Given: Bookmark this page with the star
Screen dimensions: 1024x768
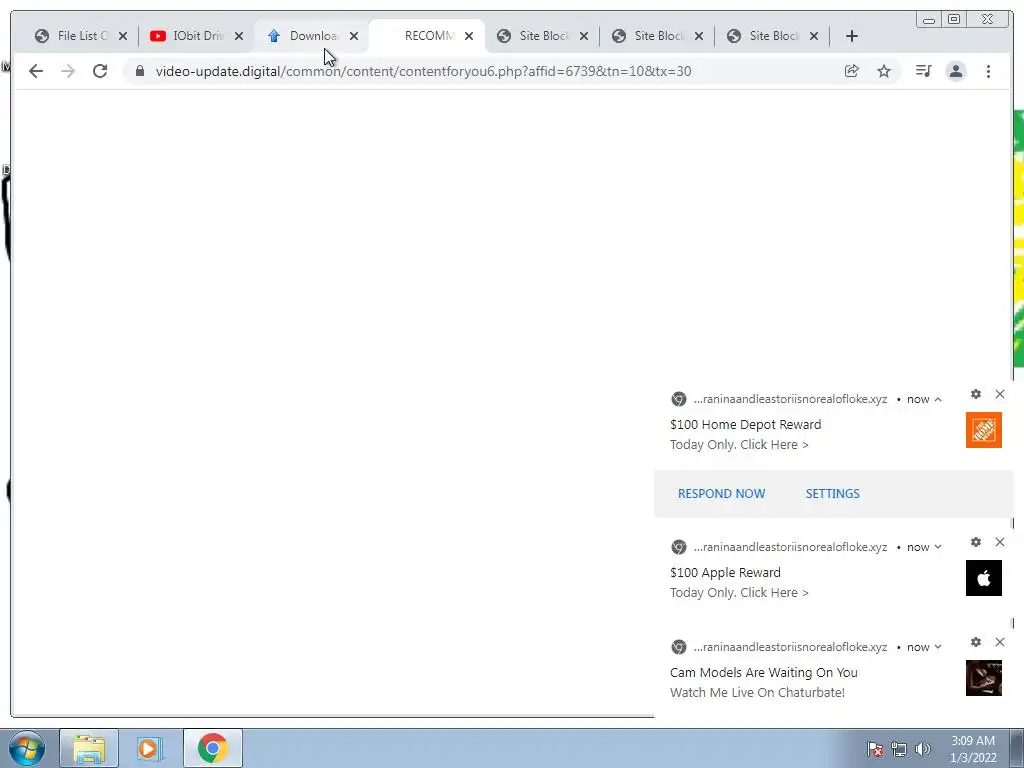Looking at the screenshot, I should pyautogui.click(x=884, y=71).
